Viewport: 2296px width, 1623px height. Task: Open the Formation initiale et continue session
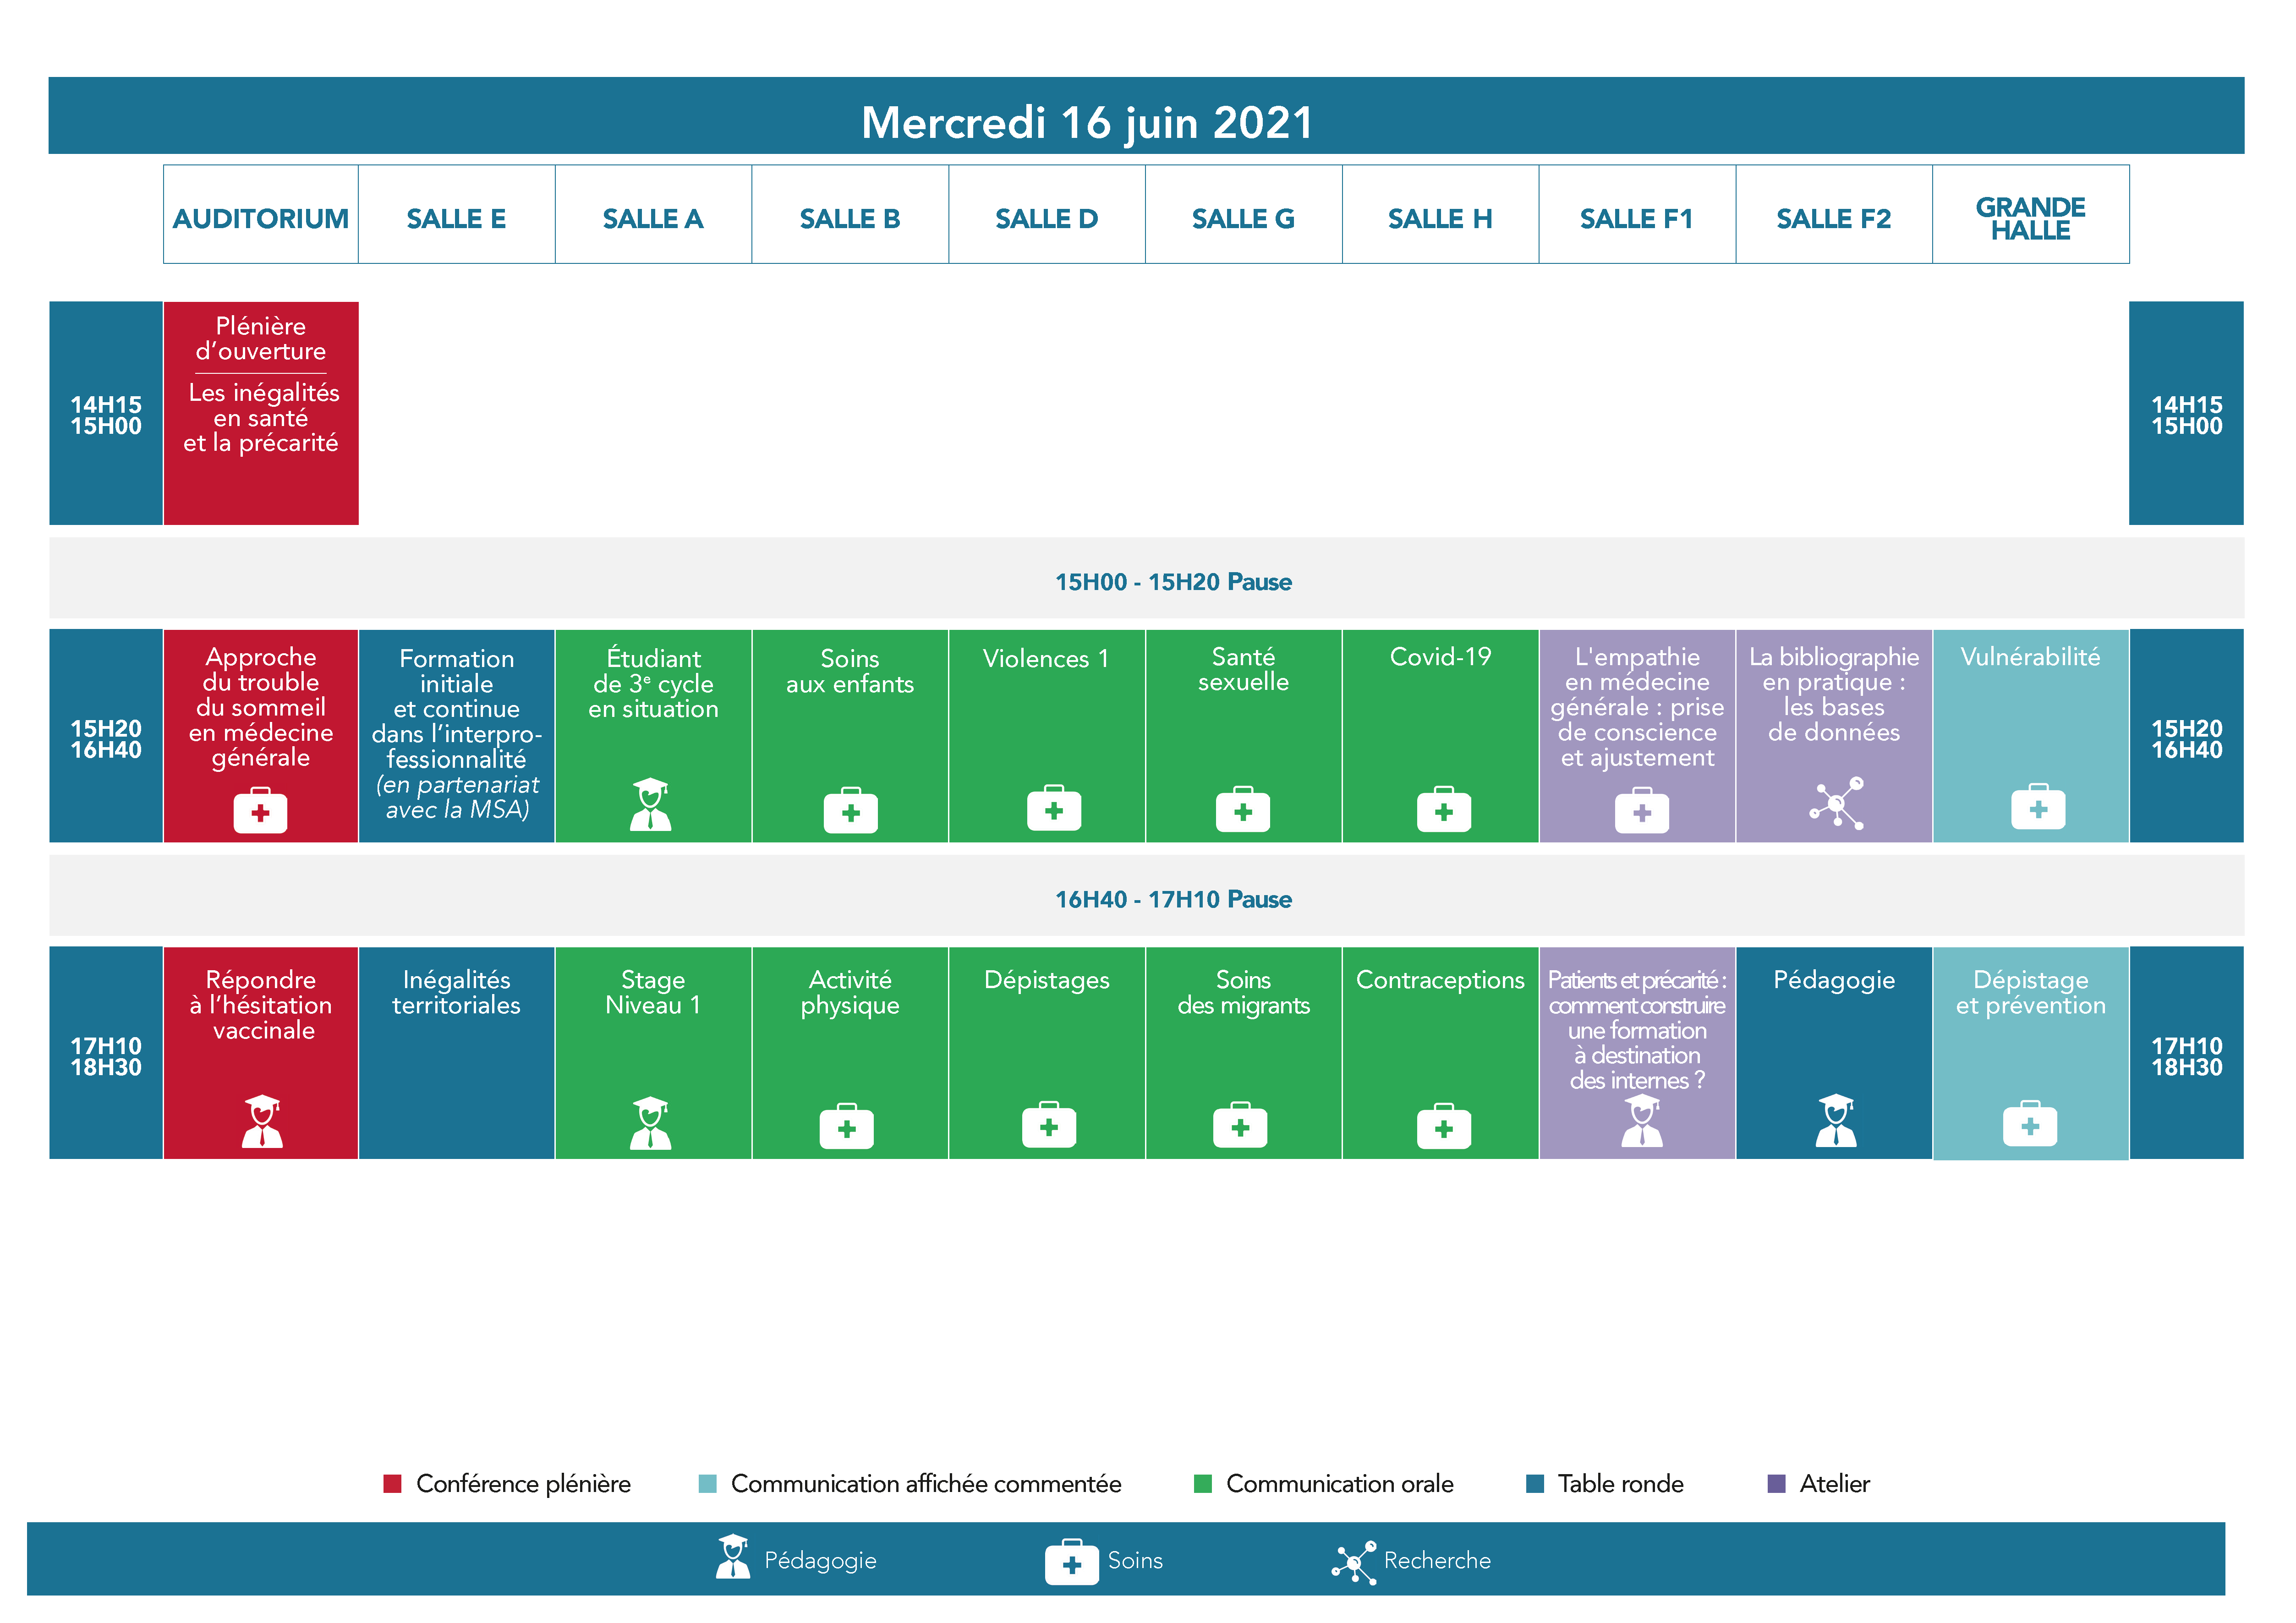pyautogui.click(x=456, y=735)
